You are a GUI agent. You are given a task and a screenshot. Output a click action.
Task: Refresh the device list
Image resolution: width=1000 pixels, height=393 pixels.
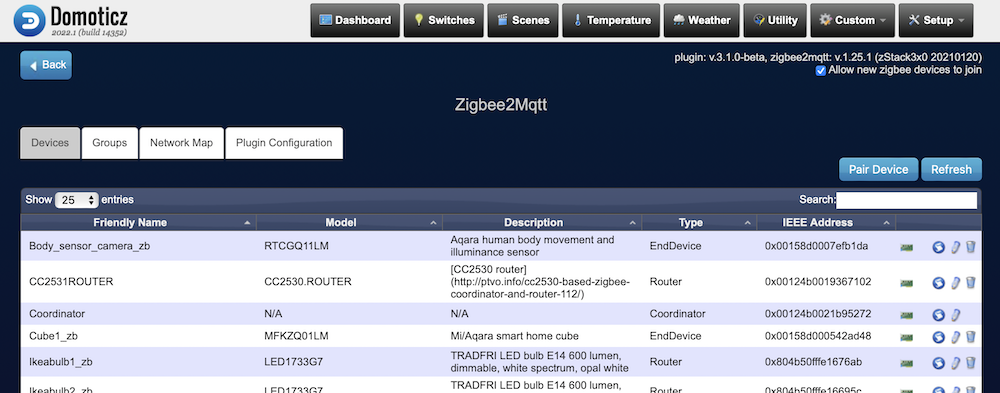[x=951, y=170]
